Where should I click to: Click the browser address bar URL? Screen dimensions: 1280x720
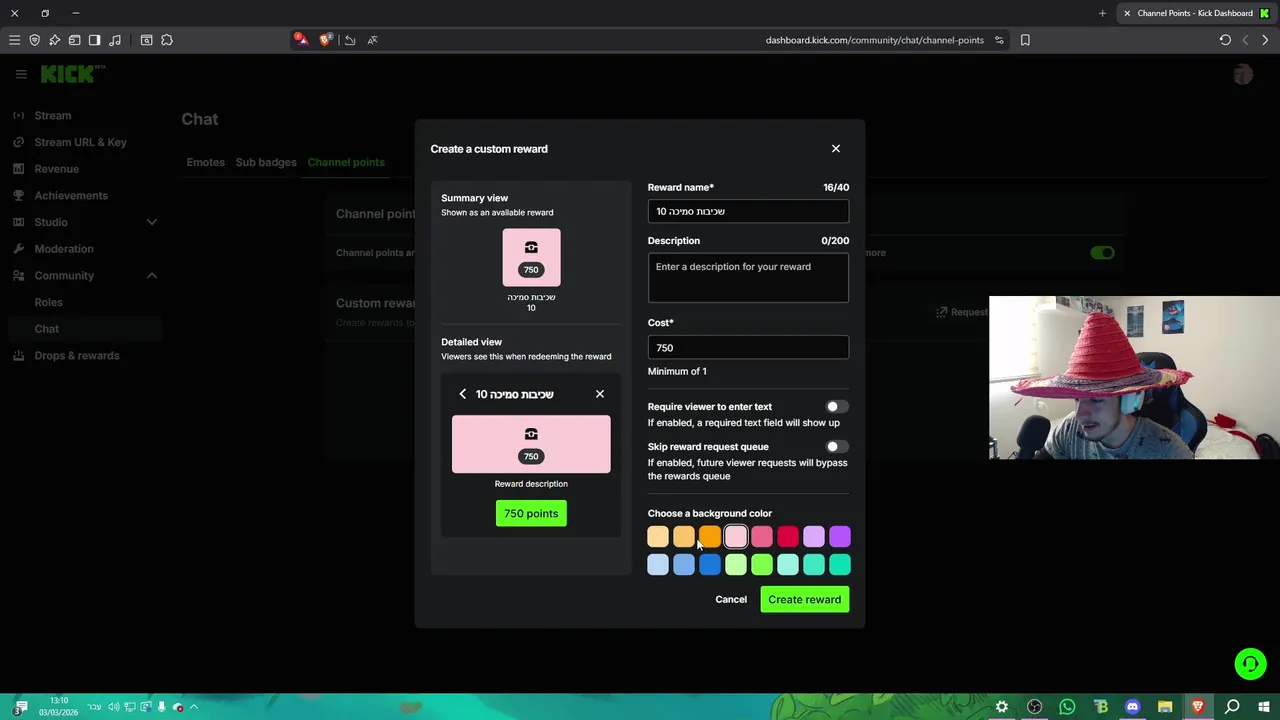874,40
